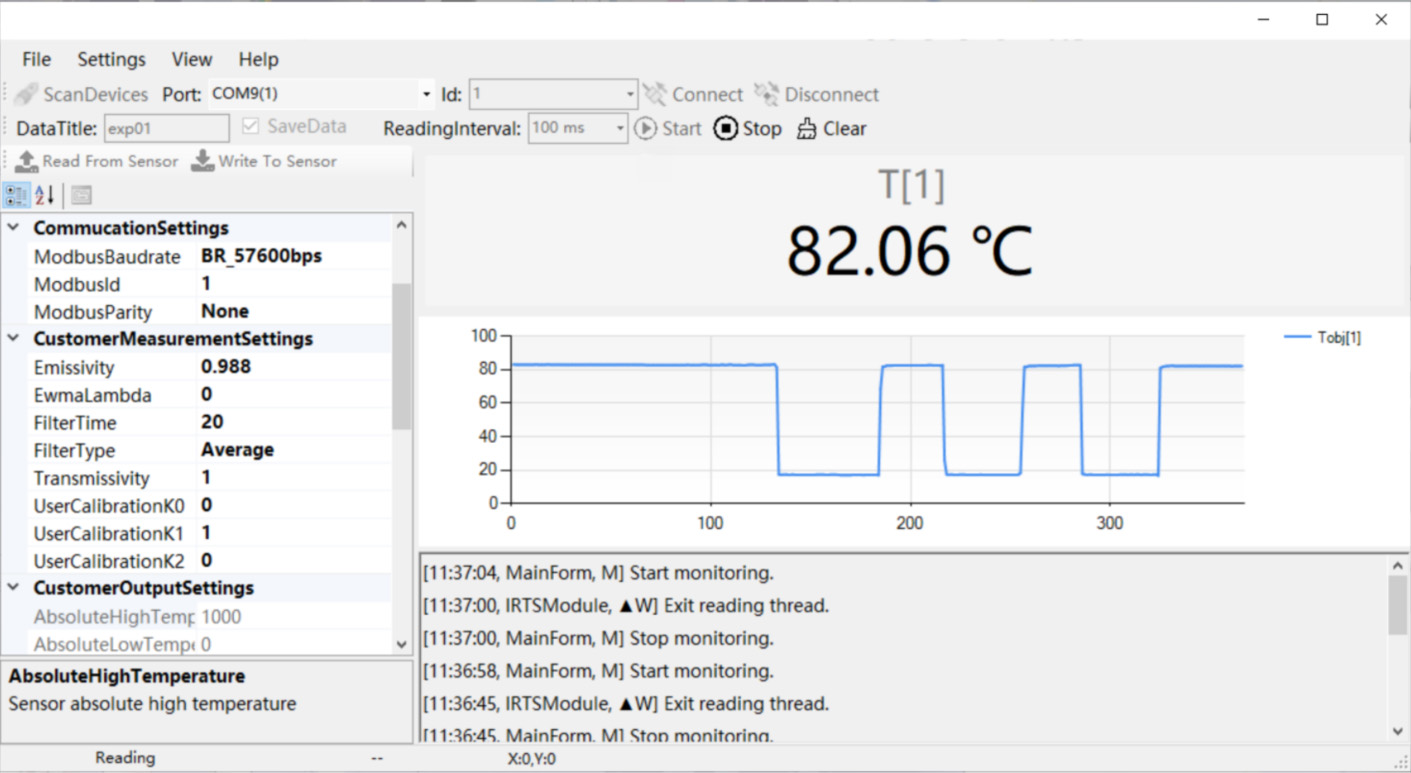Image resolution: width=1411 pixels, height=773 pixels.
Task: Click the ScanDevices toolbar icon
Action: [27, 94]
